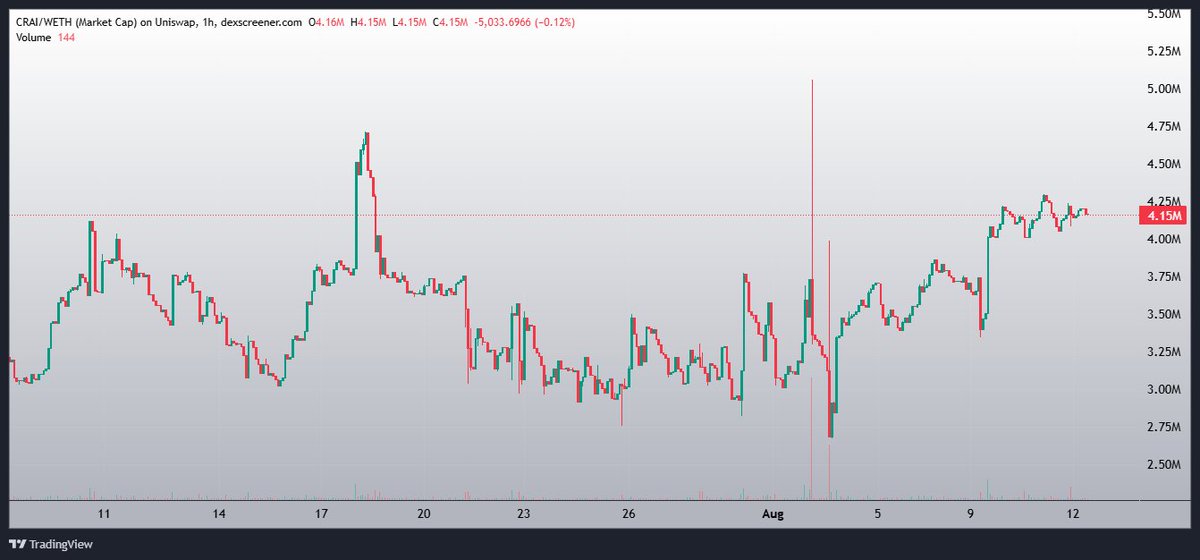
Task: Click the 4.50M price axis label
Action: [1163, 164]
